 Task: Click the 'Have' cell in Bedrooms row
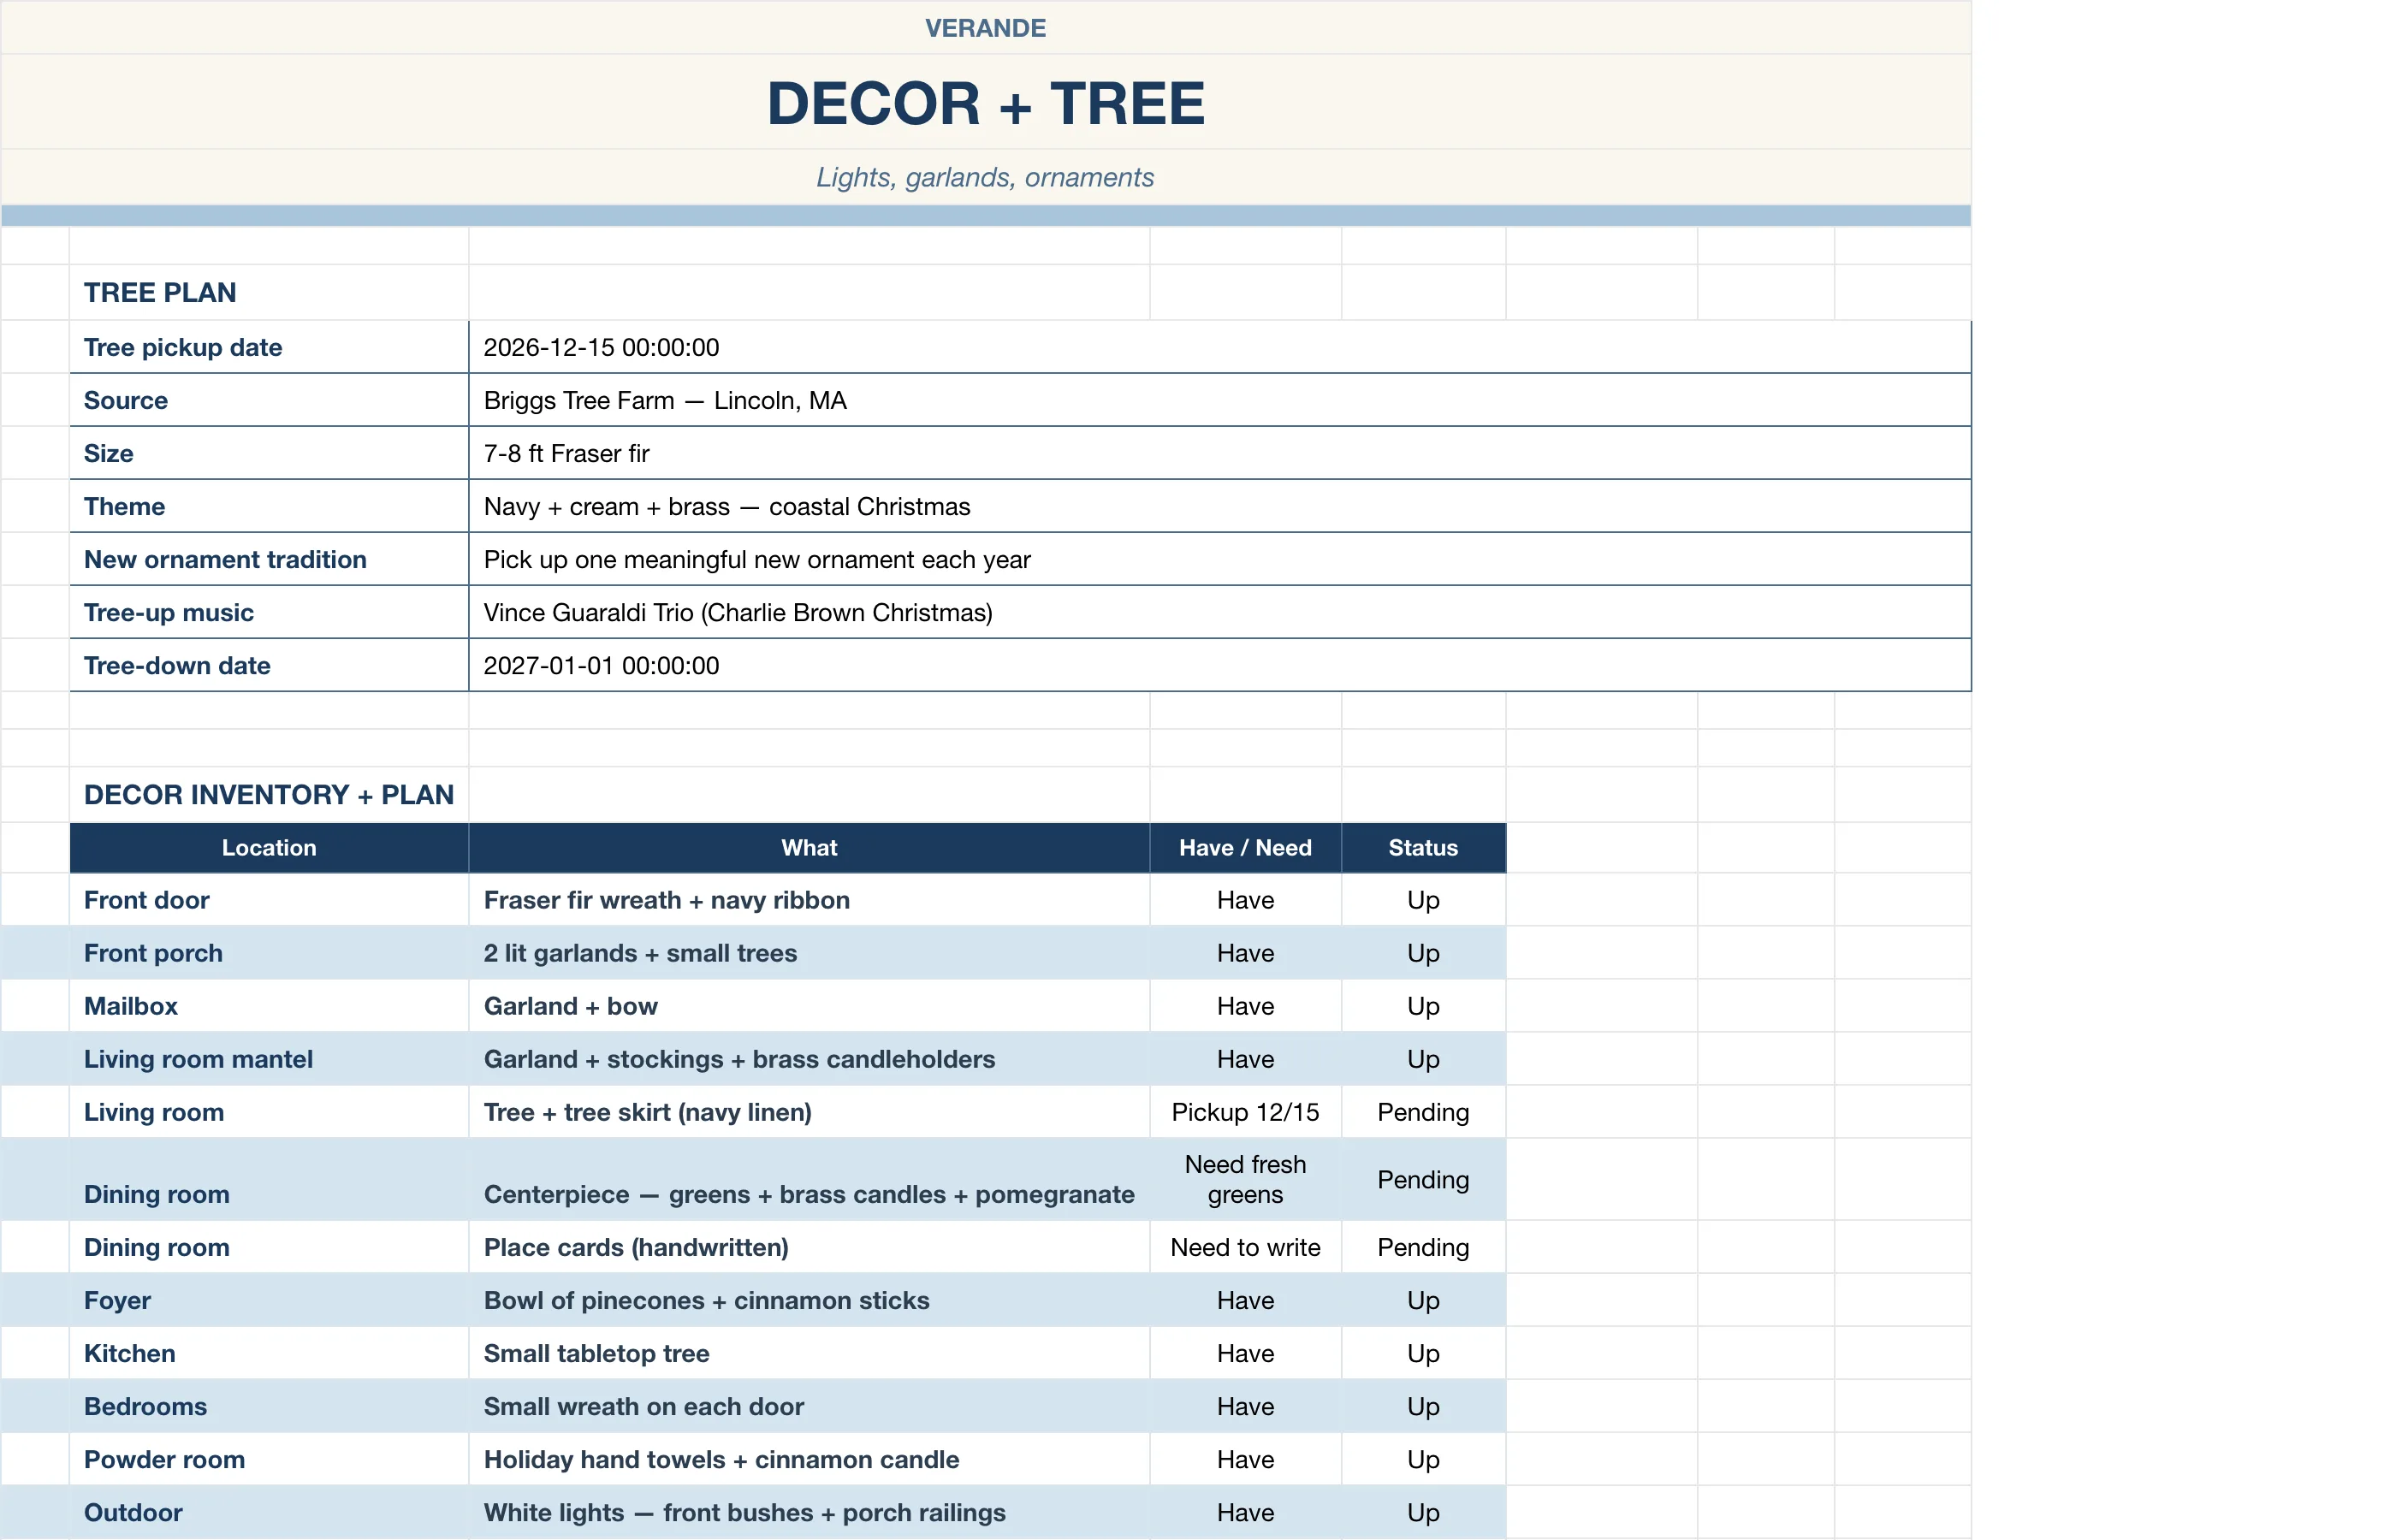click(1245, 1406)
